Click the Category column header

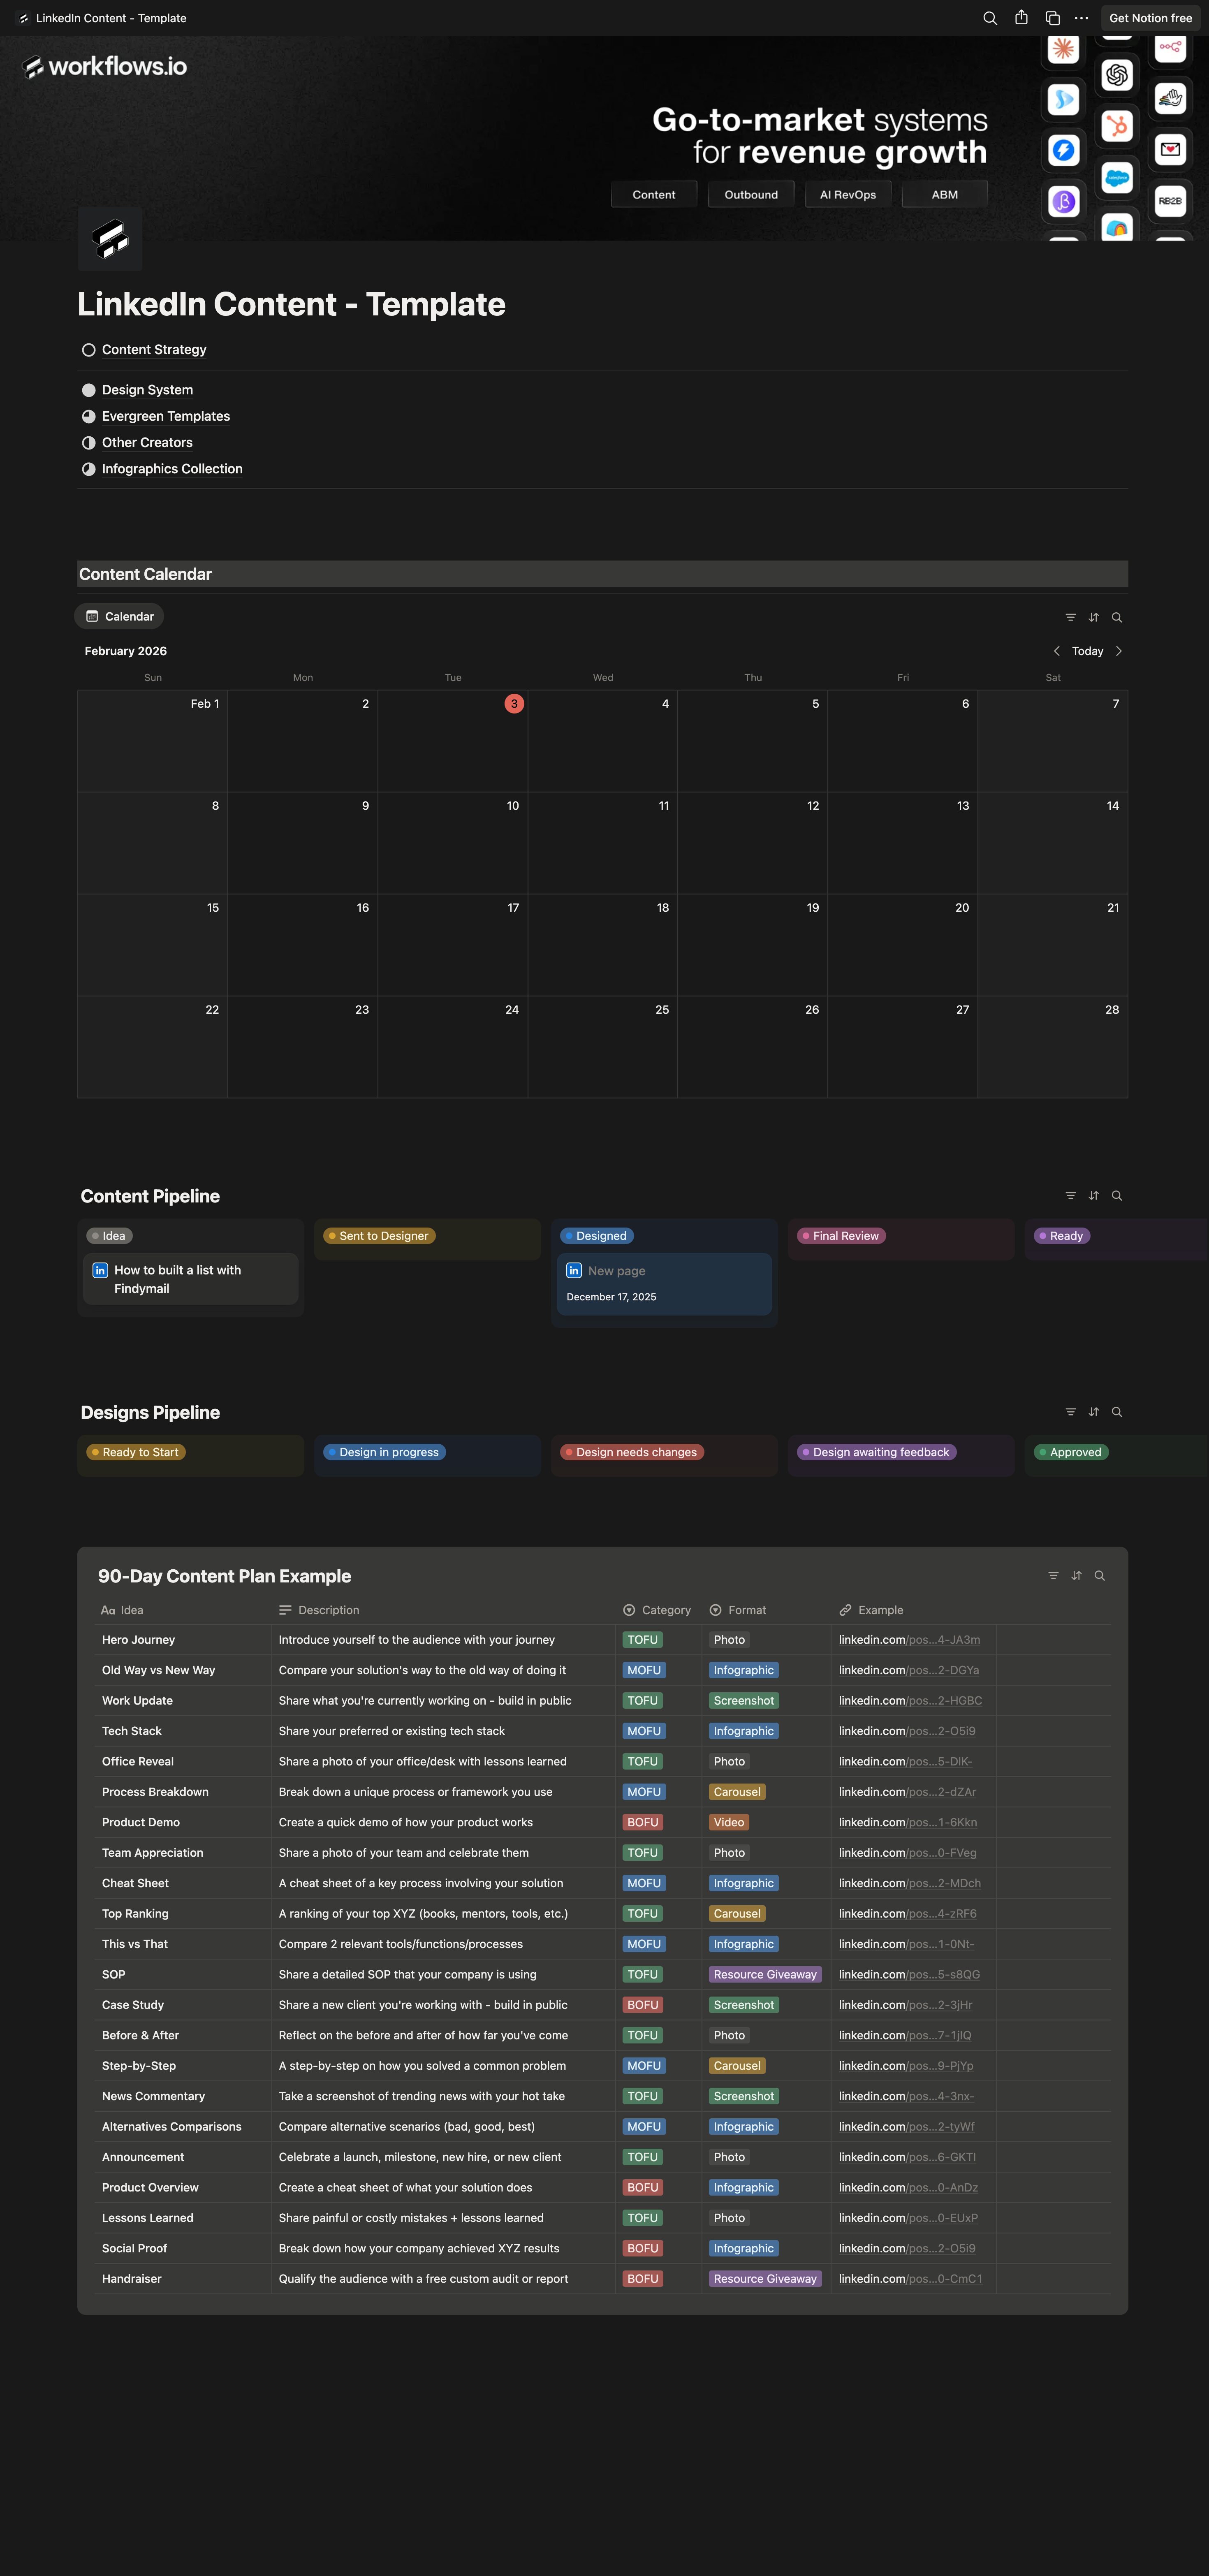(x=658, y=1610)
